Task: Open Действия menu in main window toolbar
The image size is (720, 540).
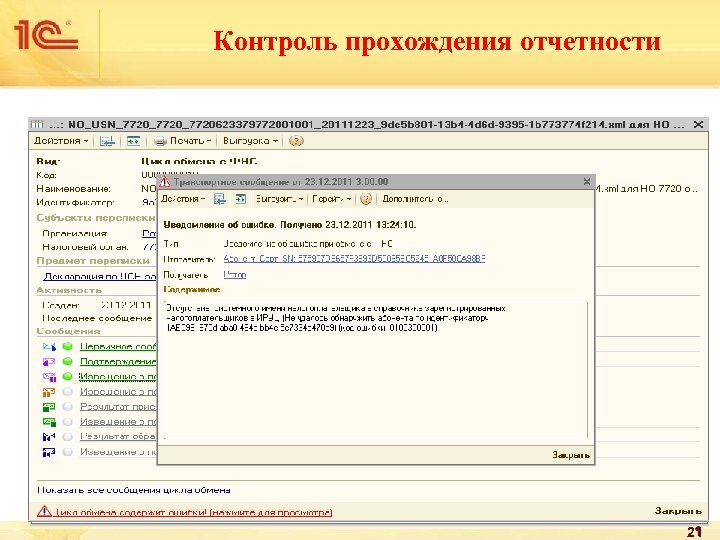Action: (61, 141)
